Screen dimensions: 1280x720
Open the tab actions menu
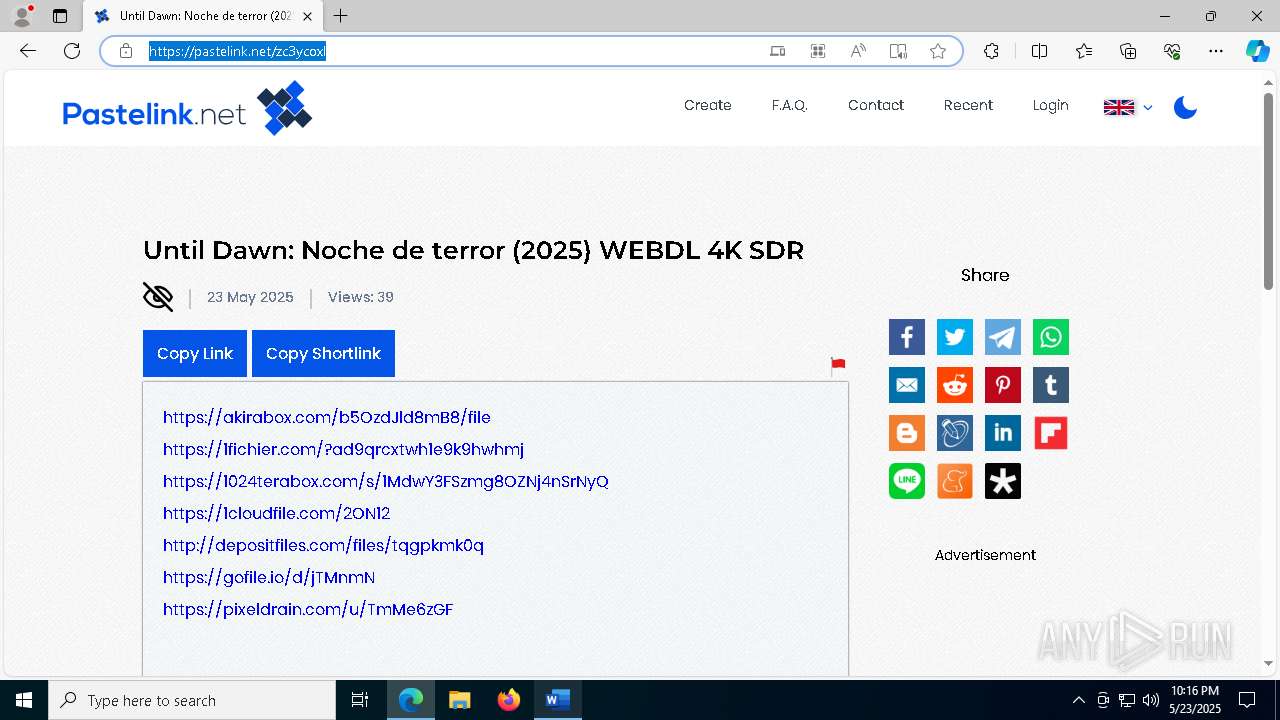[x=60, y=16]
